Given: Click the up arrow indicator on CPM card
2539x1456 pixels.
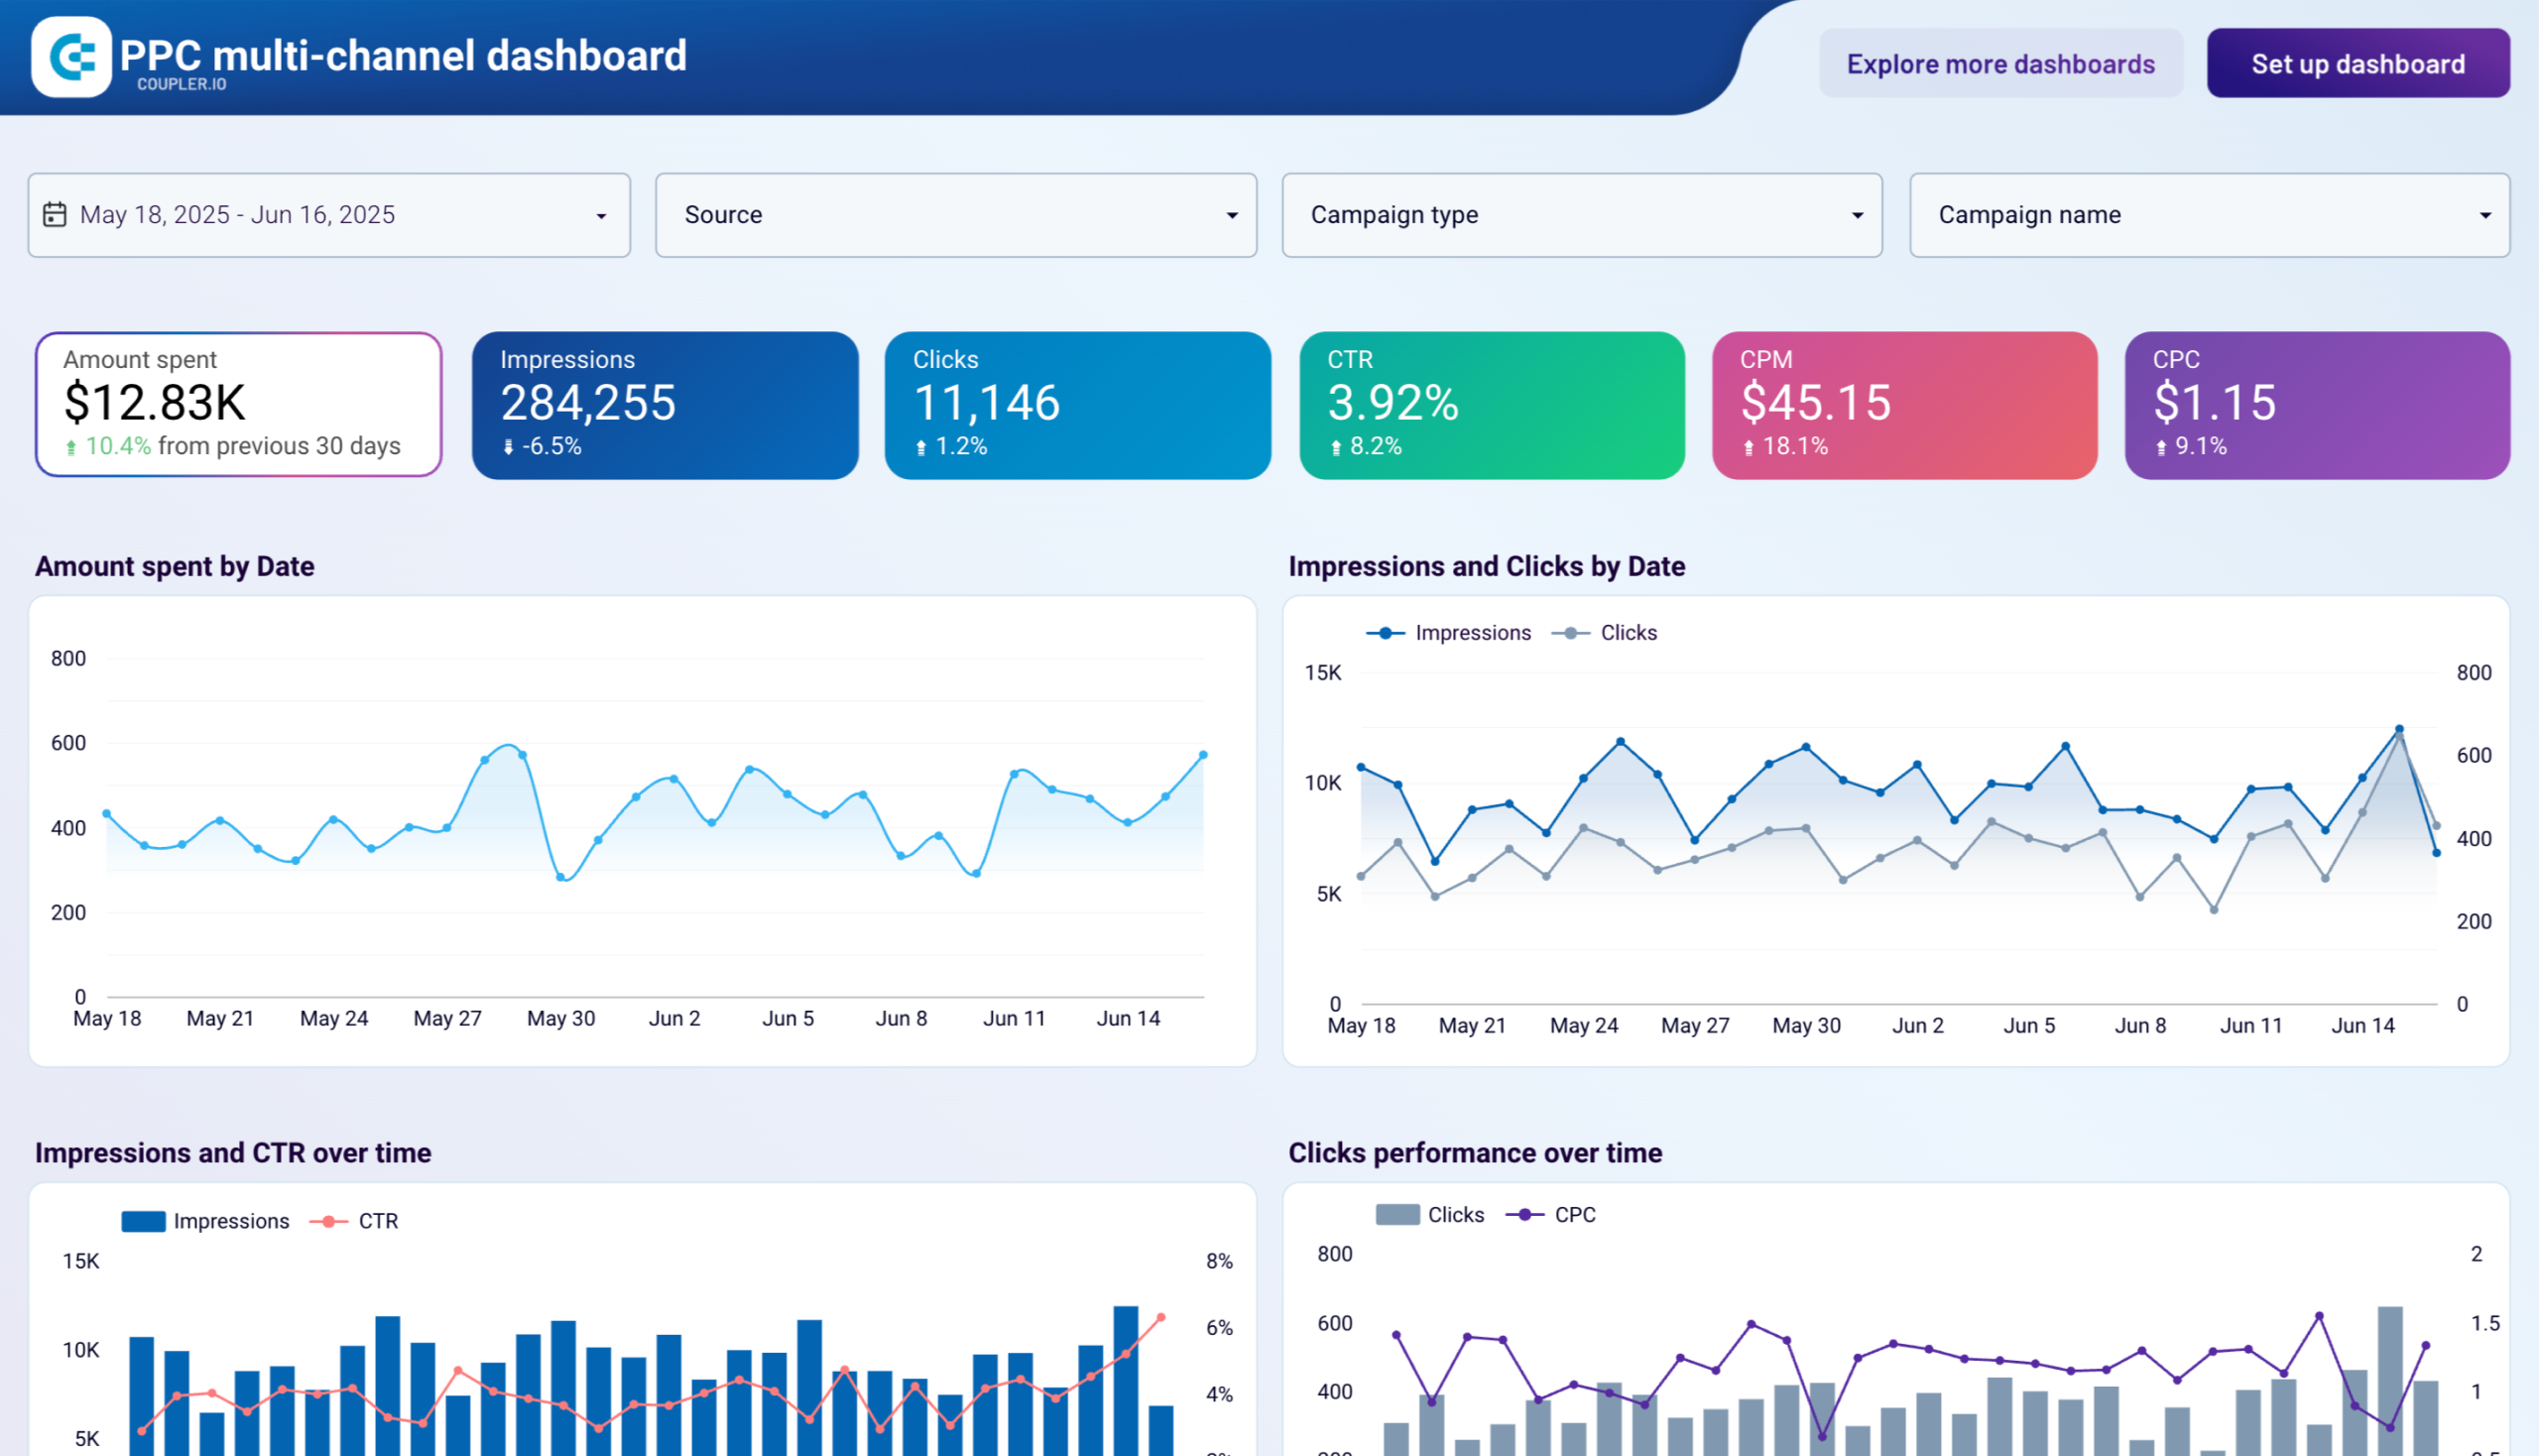Looking at the screenshot, I should click(1750, 447).
